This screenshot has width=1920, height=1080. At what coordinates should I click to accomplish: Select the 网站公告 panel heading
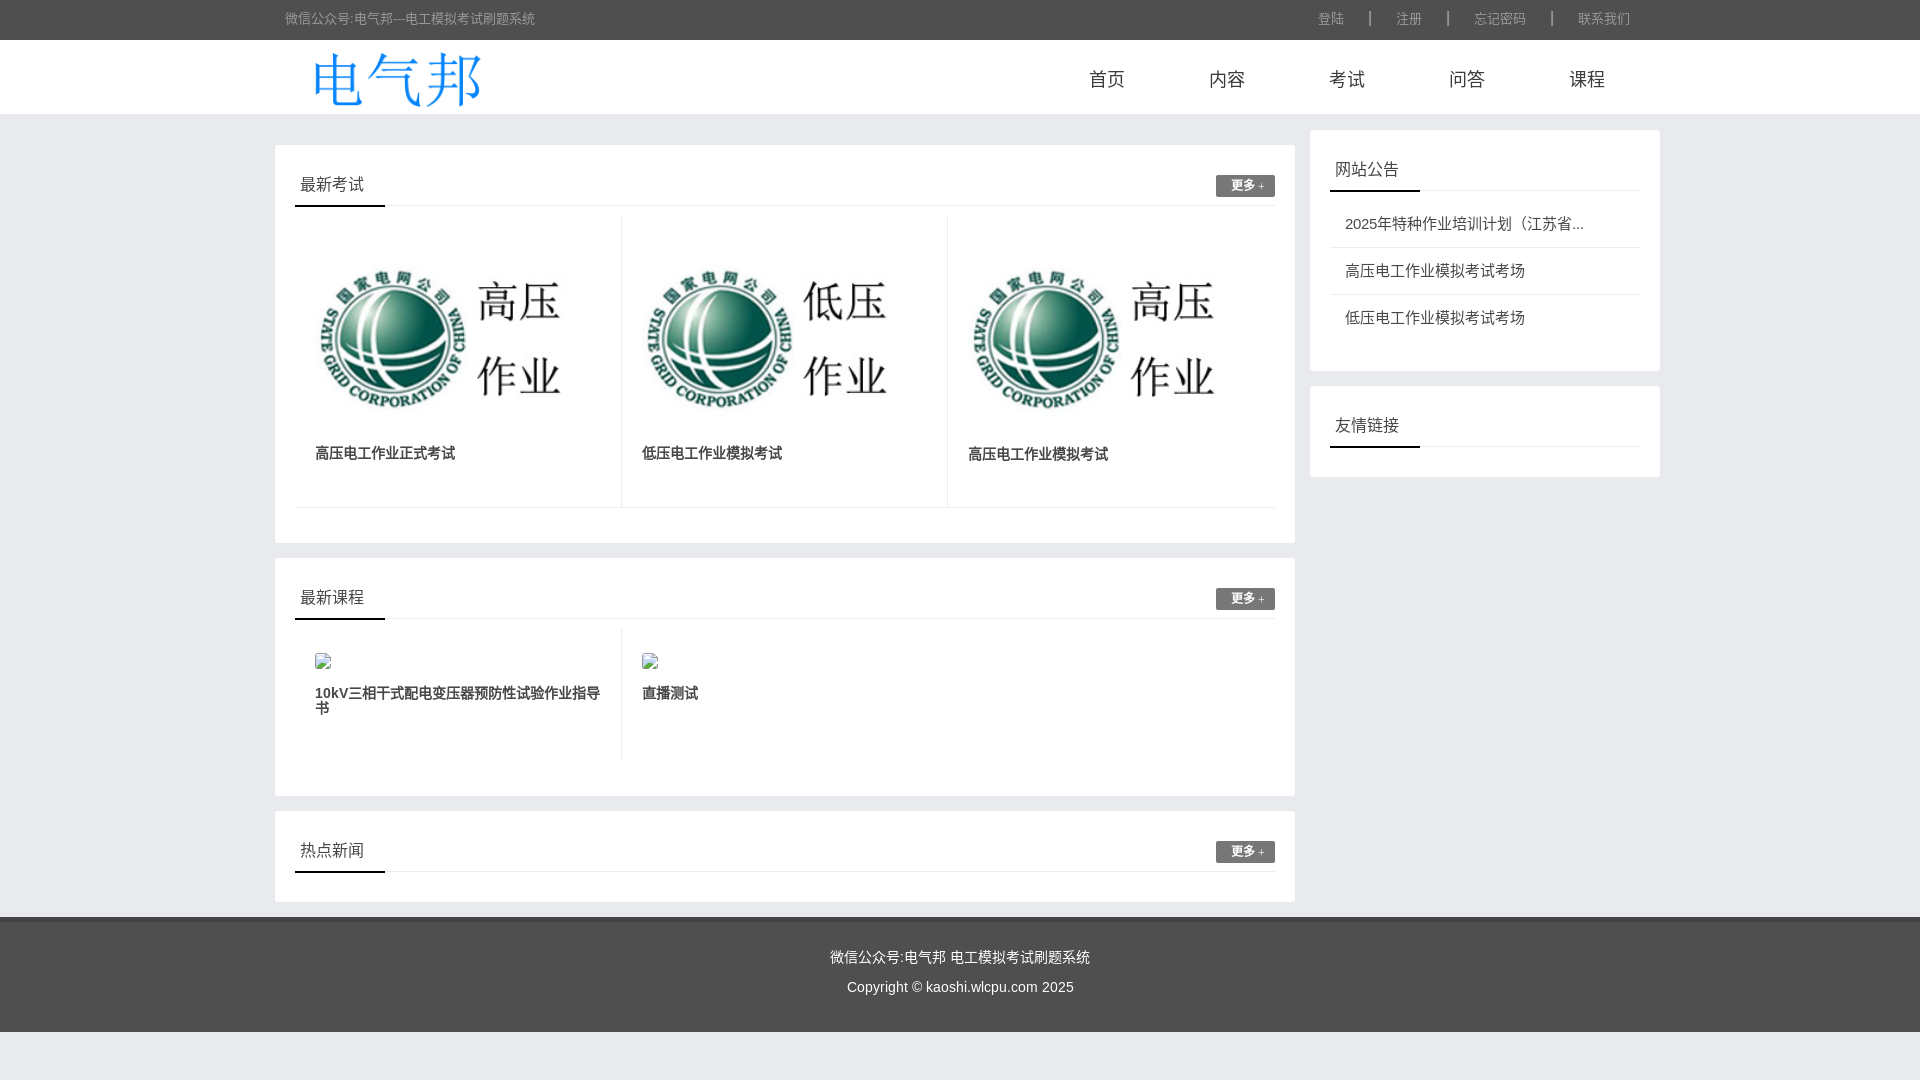click(x=1367, y=170)
